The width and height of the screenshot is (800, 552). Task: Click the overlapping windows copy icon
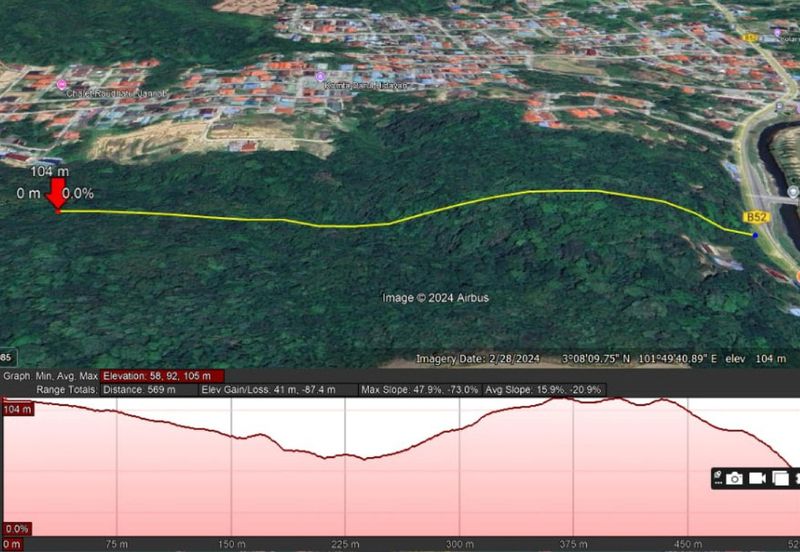(x=780, y=479)
